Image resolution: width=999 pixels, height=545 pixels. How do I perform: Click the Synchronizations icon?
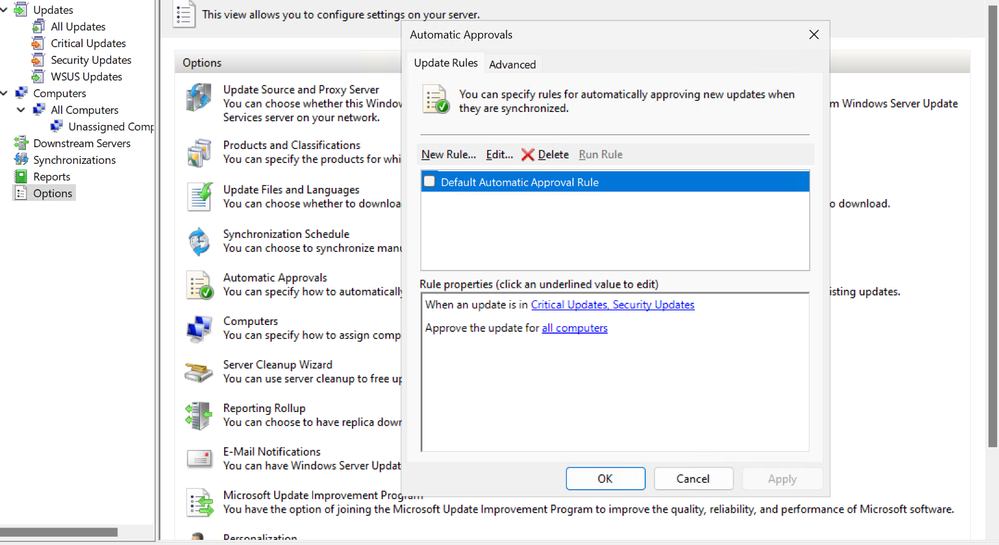tap(21, 159)
